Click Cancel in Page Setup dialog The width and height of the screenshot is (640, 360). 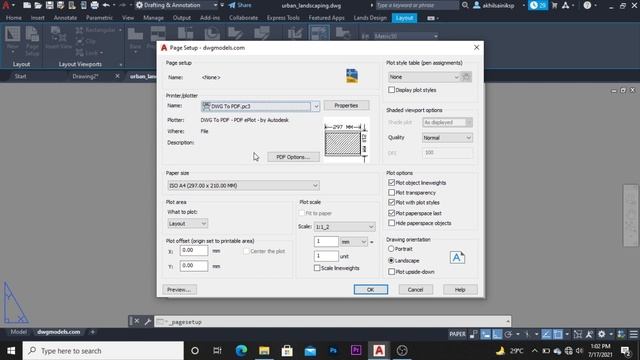pos(415,289)
